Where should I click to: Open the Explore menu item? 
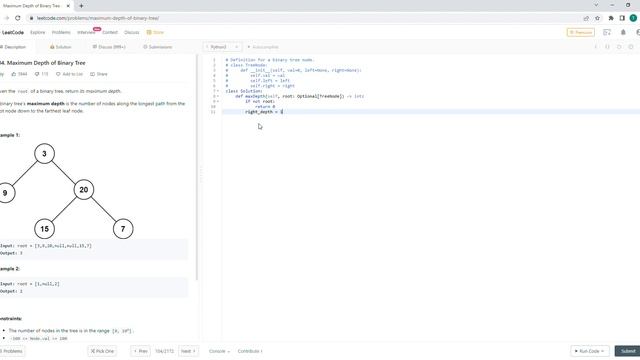[x=38, y=32]
